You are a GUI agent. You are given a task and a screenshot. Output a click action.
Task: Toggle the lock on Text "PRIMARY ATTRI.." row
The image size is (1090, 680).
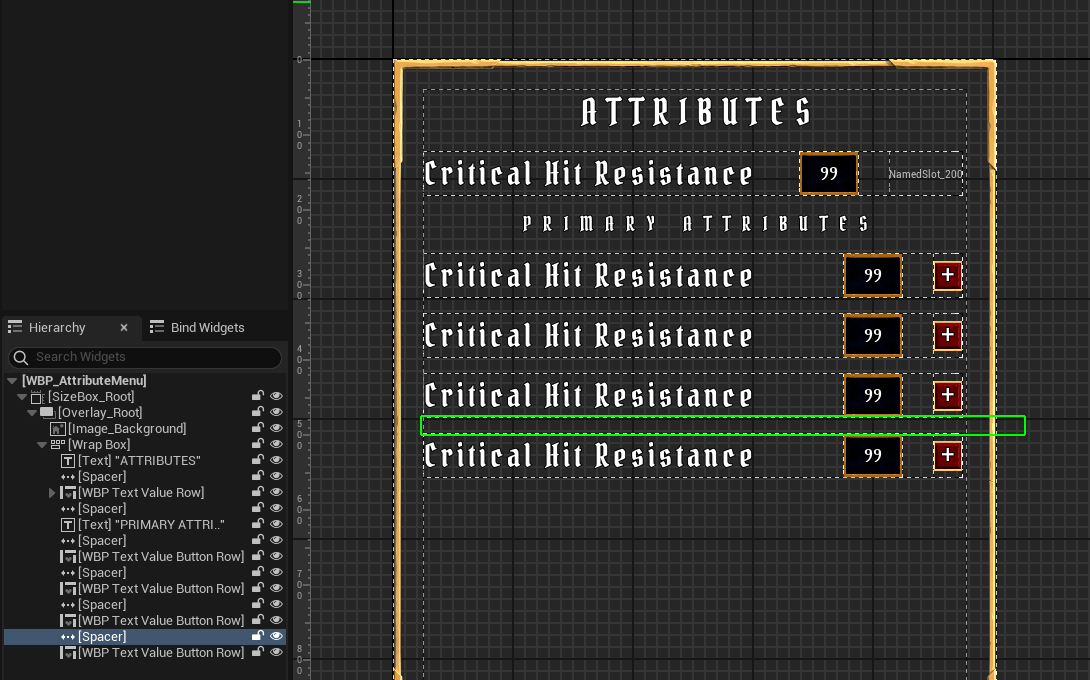pos(257,524)
